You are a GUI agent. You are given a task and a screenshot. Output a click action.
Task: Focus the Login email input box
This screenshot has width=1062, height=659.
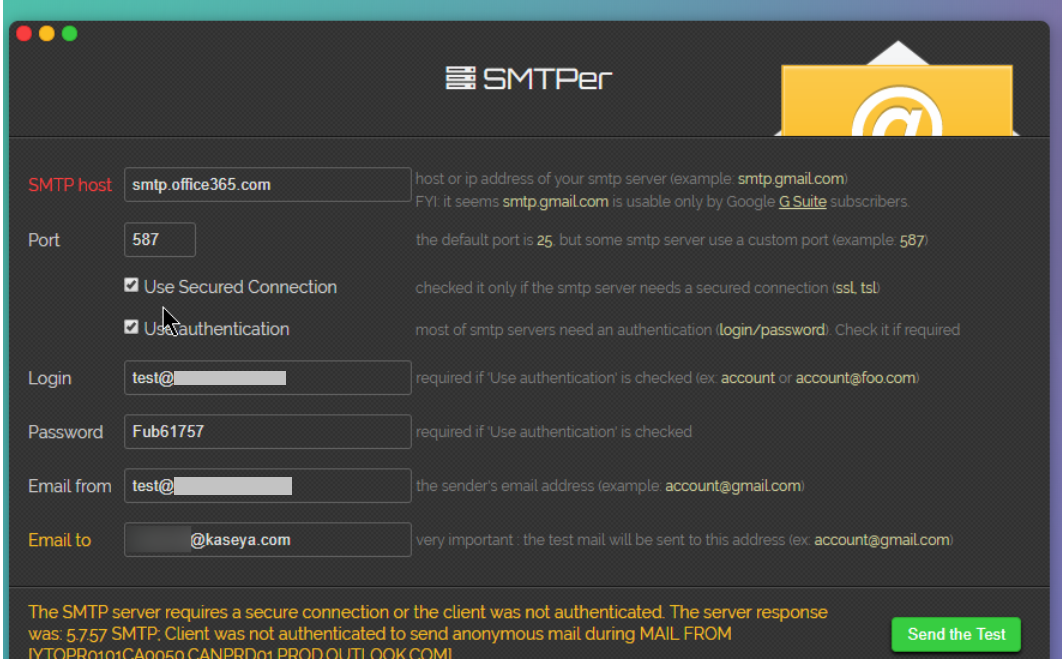point(267,378)
